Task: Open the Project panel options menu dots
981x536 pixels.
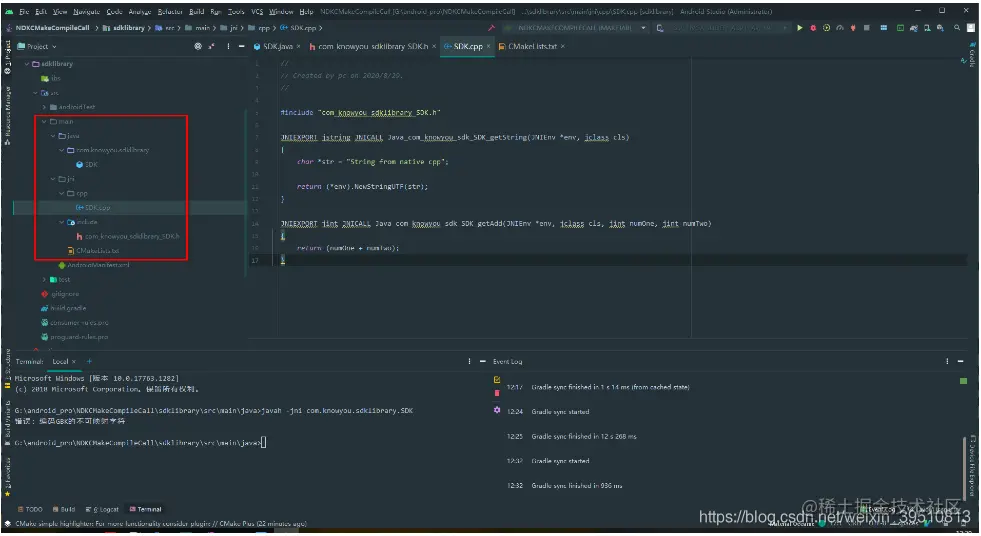Action: pos(228,46)
